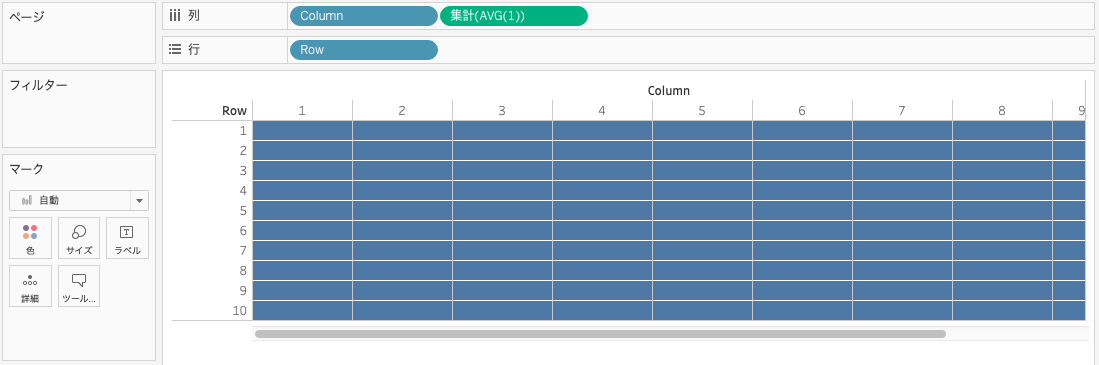Click the Column header title

tap(669, 90)
